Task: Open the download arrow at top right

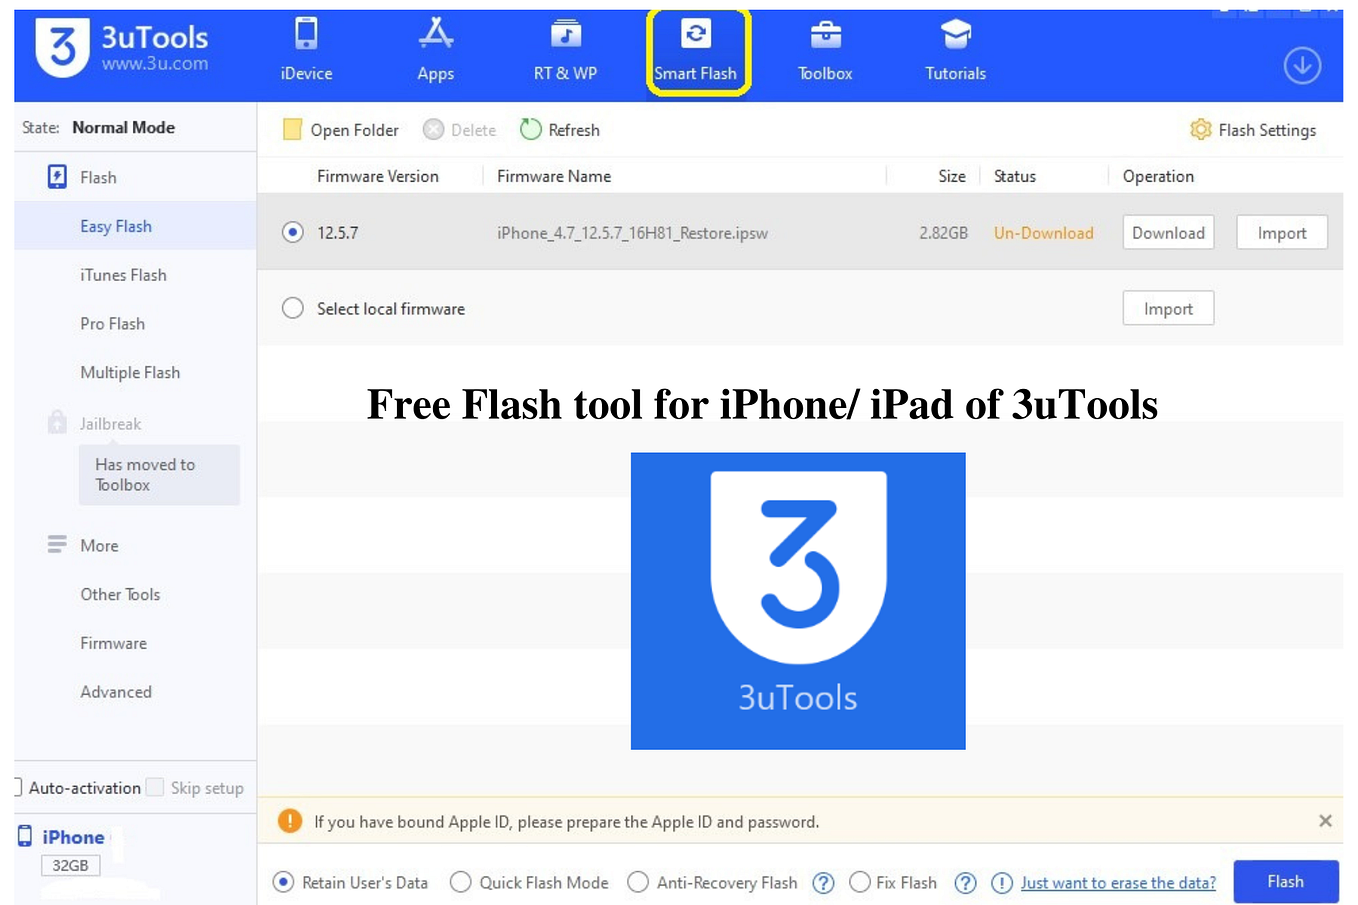Action: [1301, 64]
